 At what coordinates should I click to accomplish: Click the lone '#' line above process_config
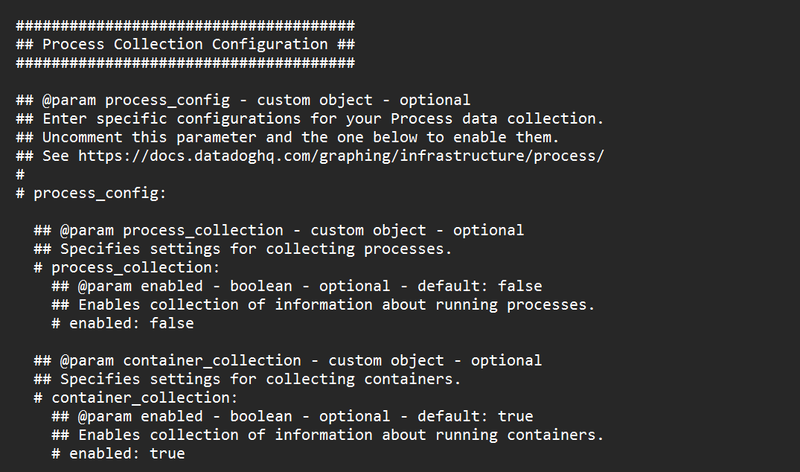20,174
